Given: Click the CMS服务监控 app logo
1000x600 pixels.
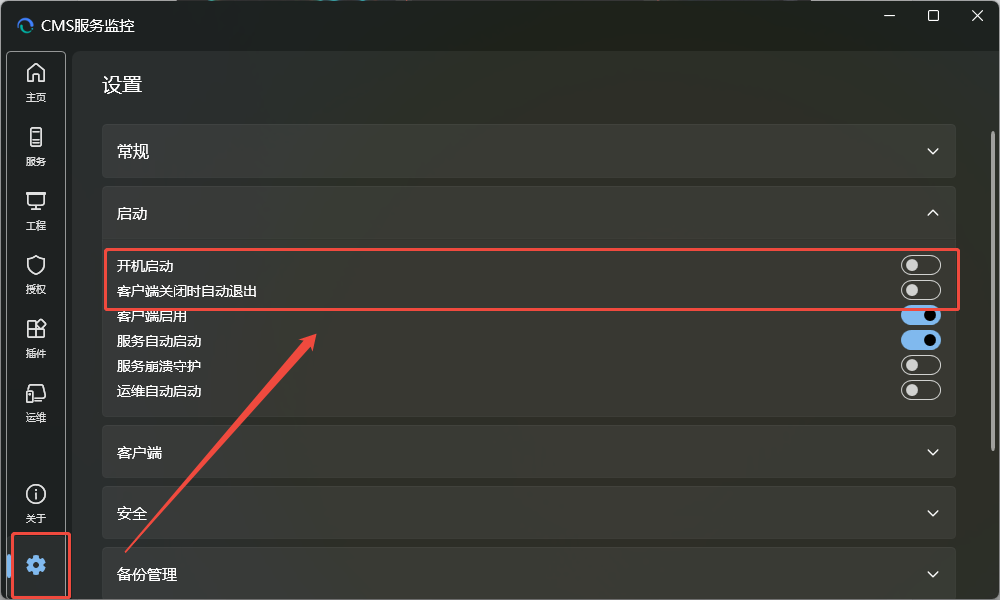Looking at the screenshot, I should point(26,26).
